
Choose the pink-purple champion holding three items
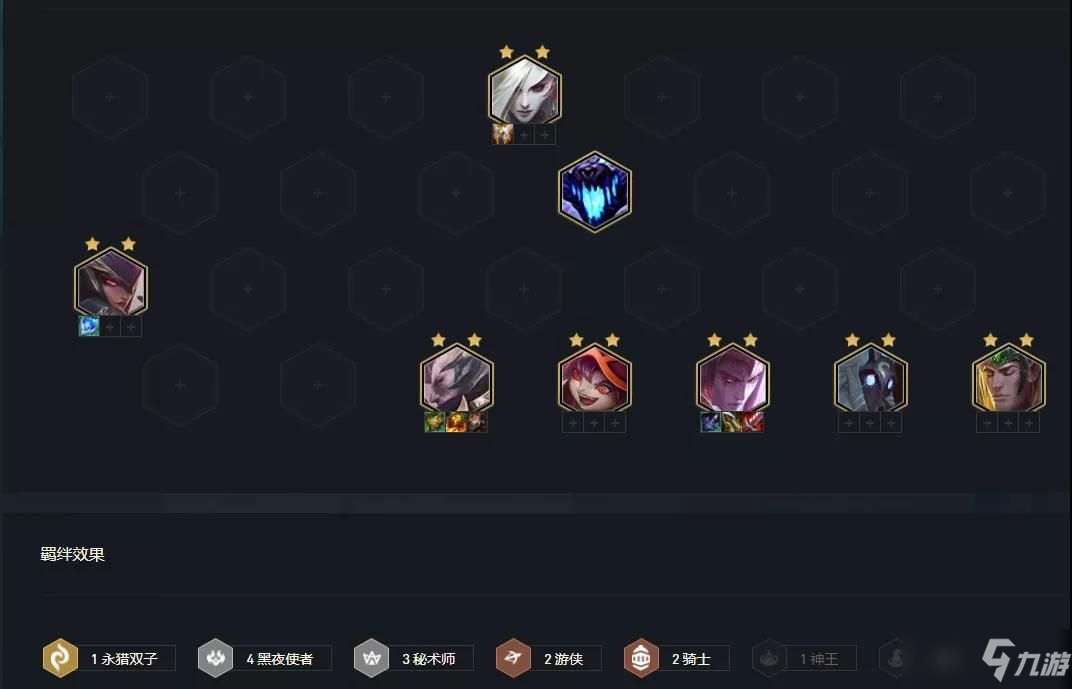(x=732, y=378)
